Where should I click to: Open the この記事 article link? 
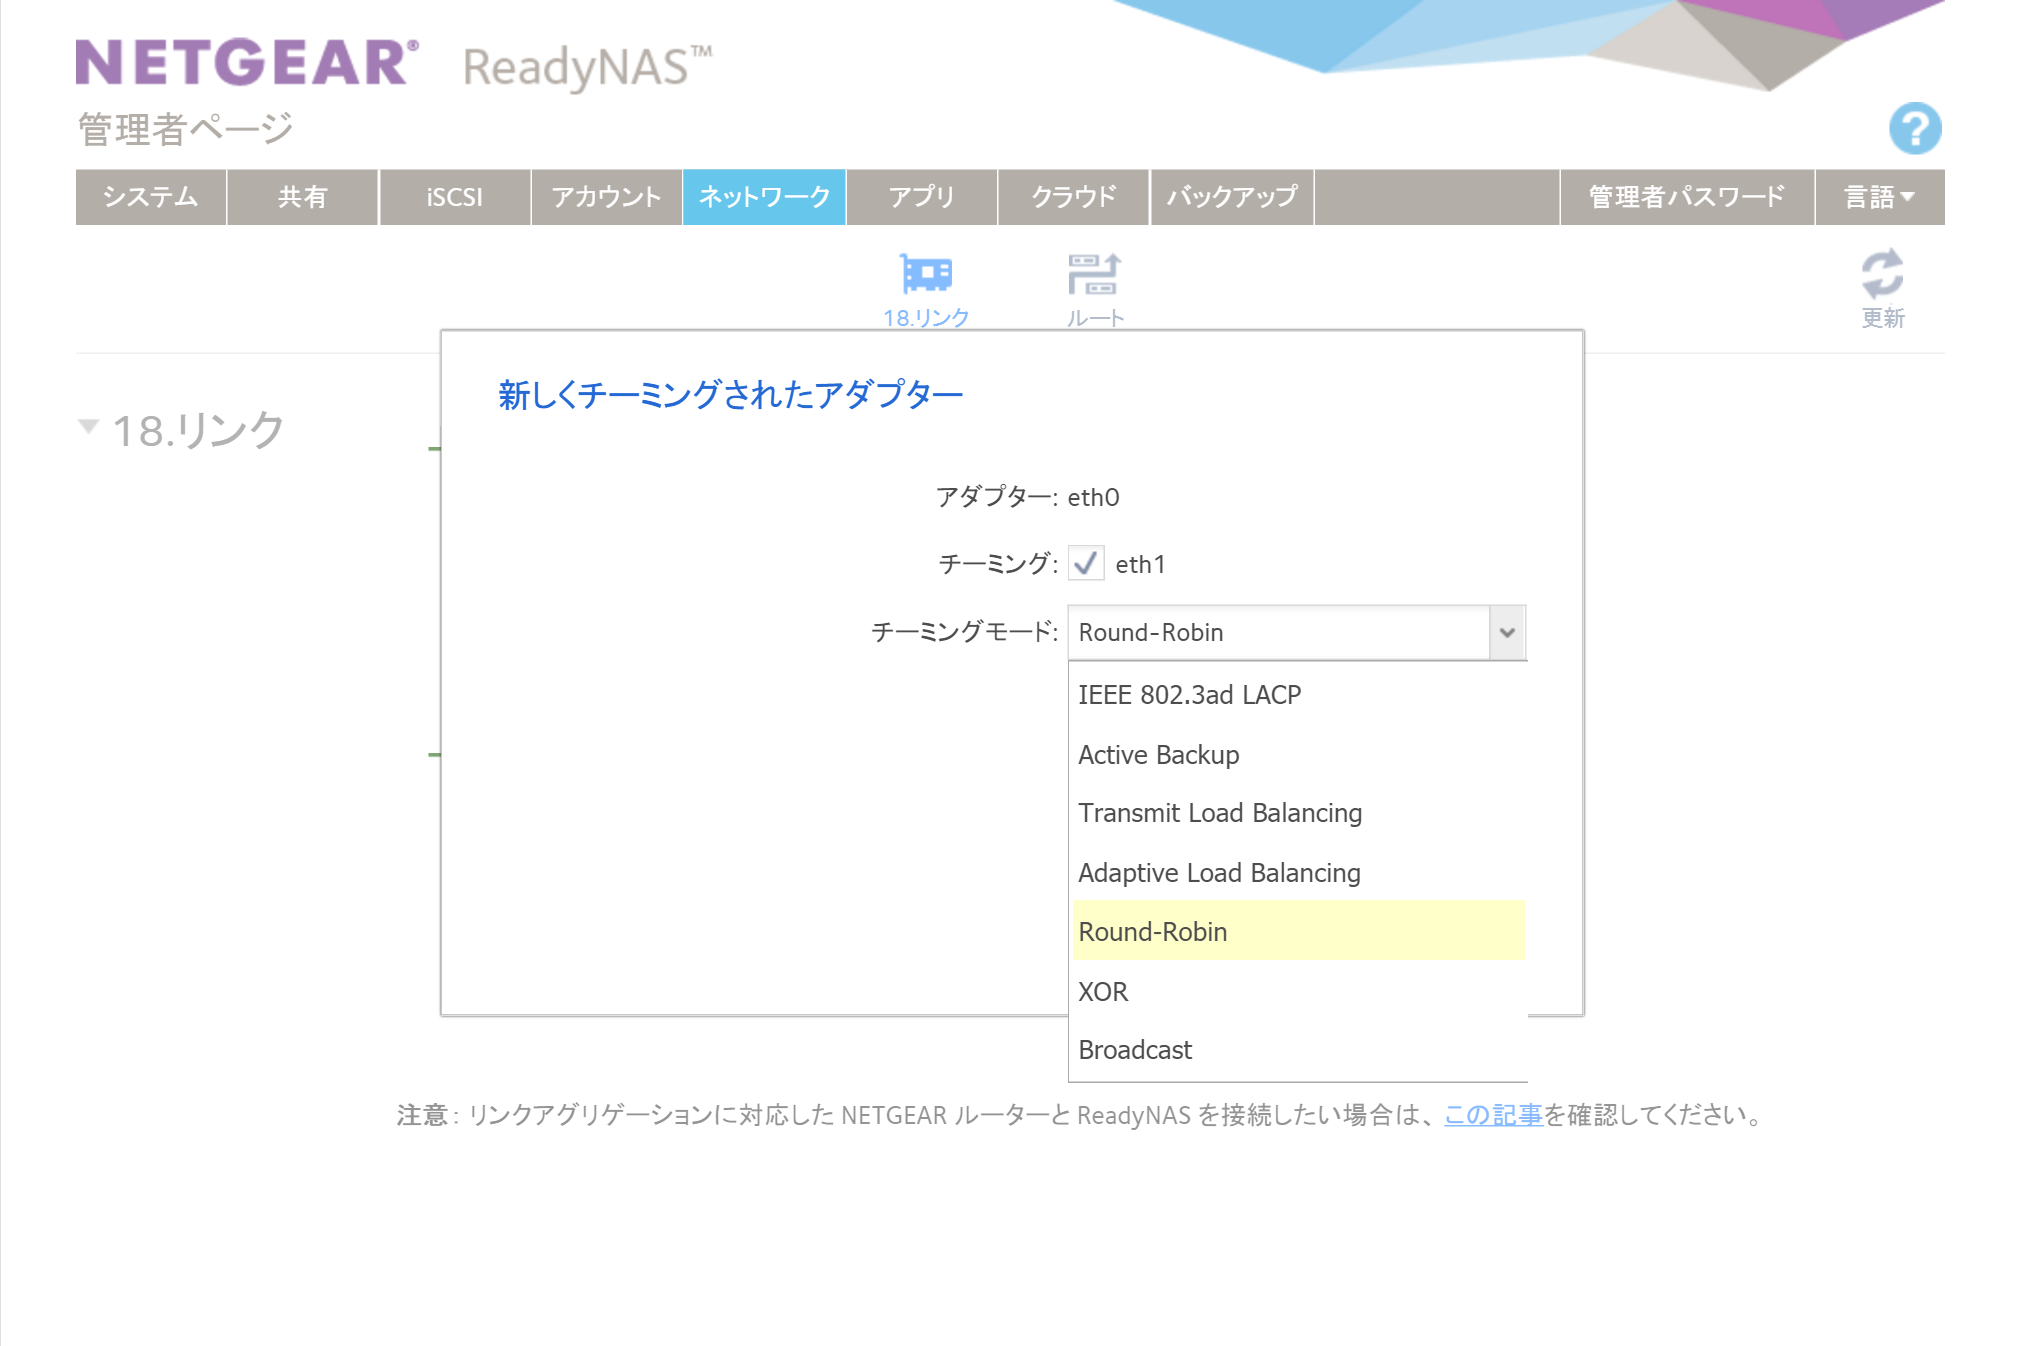pos(1493,1115)
